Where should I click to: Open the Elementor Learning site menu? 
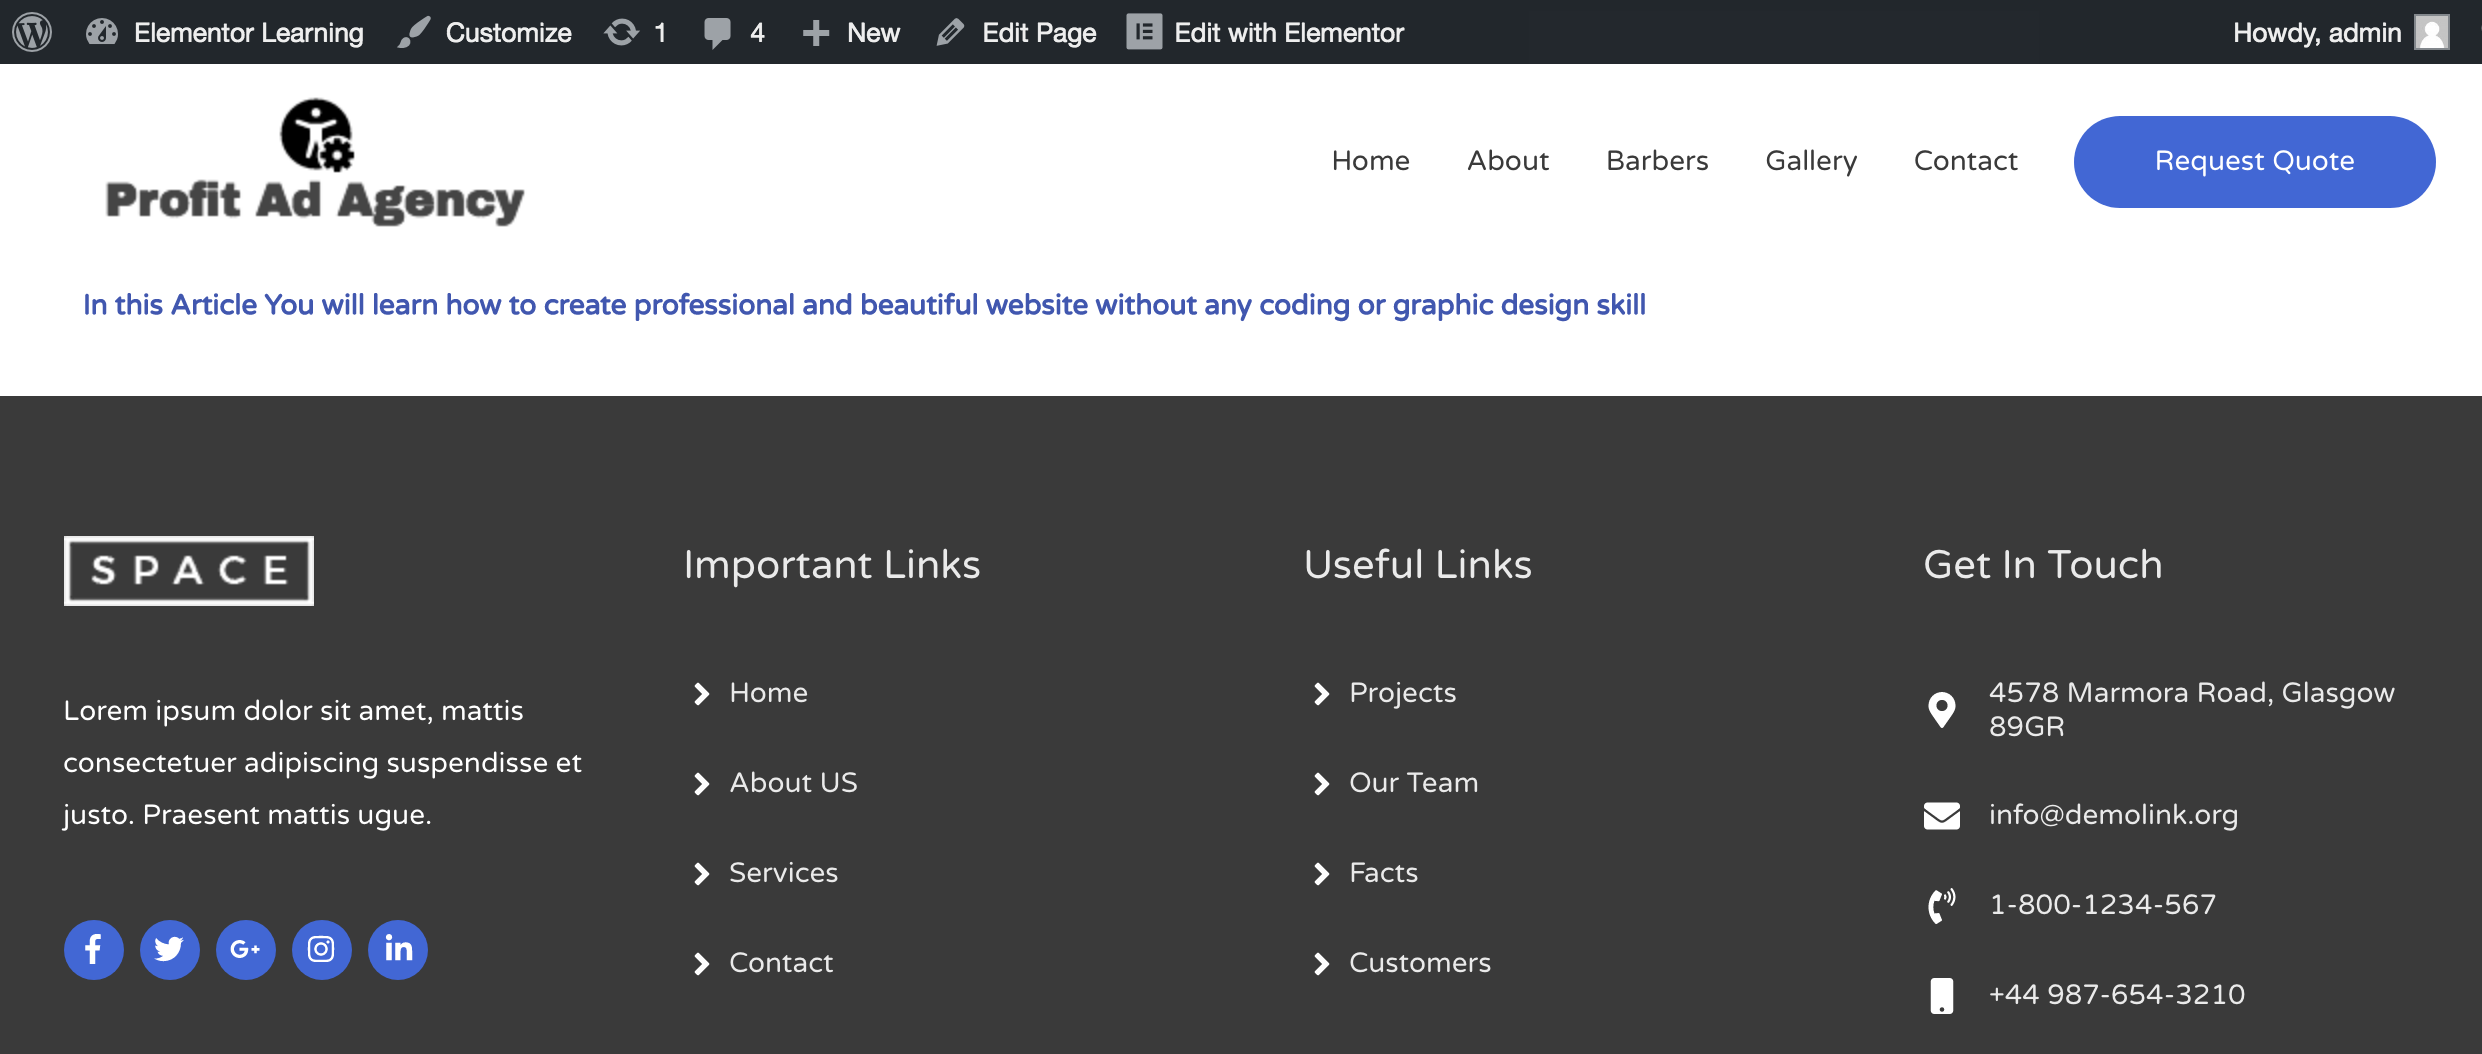(226, 32)
